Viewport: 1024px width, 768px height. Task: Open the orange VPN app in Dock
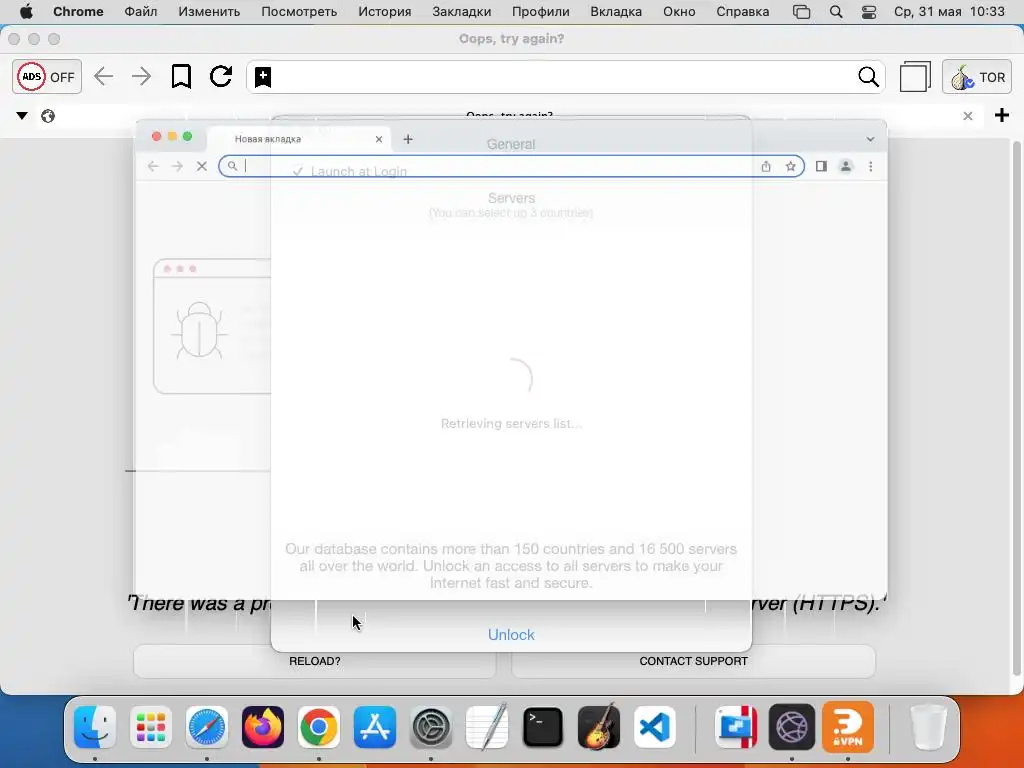pos(848,727)
